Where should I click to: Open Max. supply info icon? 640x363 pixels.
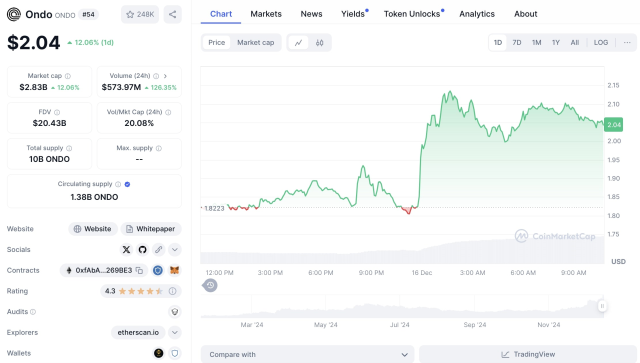tap(159, 148)
